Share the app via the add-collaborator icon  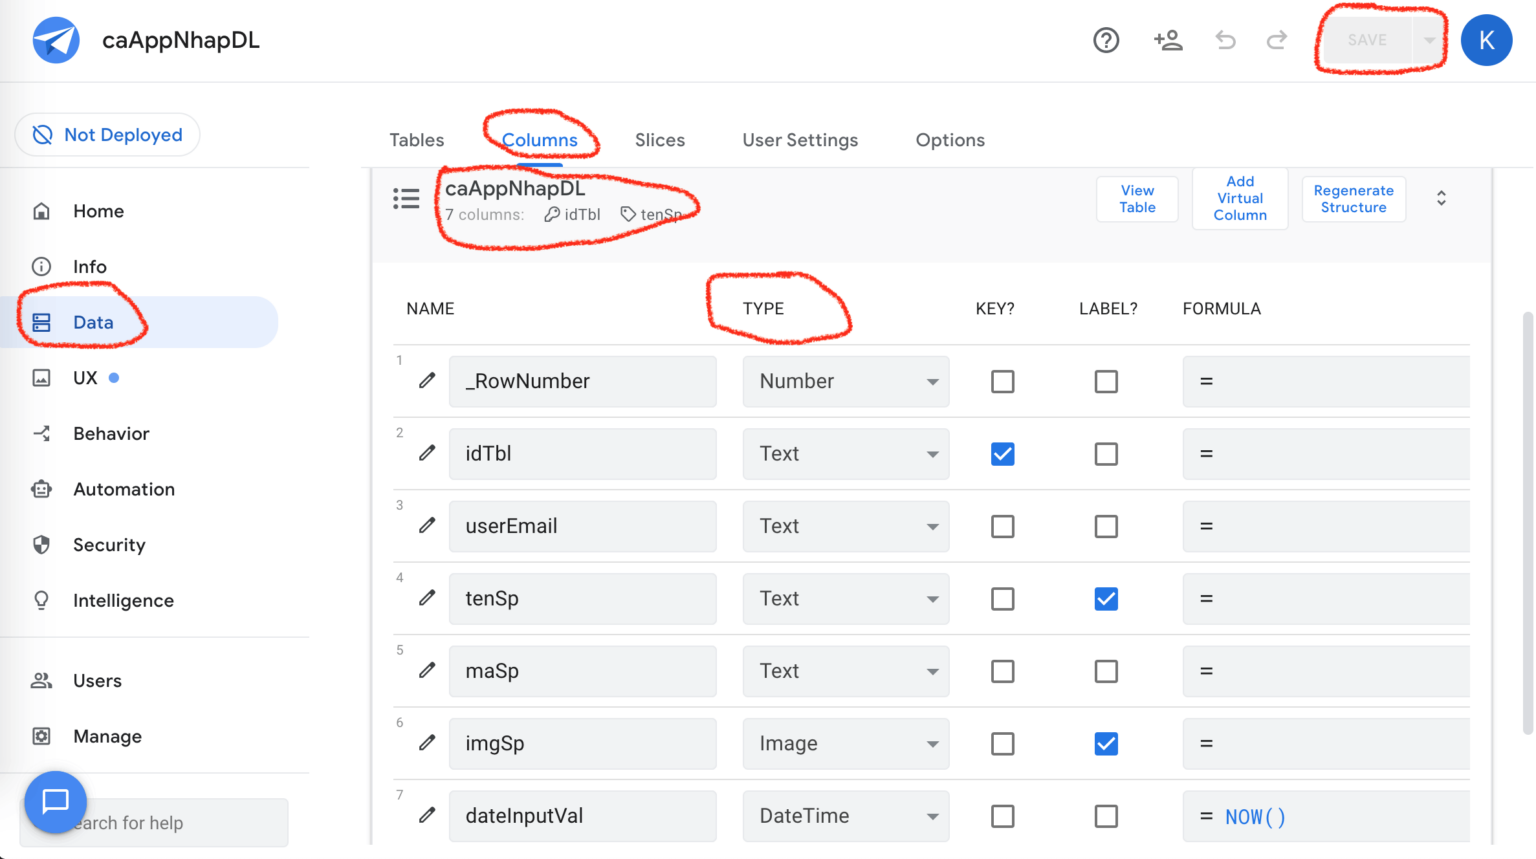point(1168,40)
